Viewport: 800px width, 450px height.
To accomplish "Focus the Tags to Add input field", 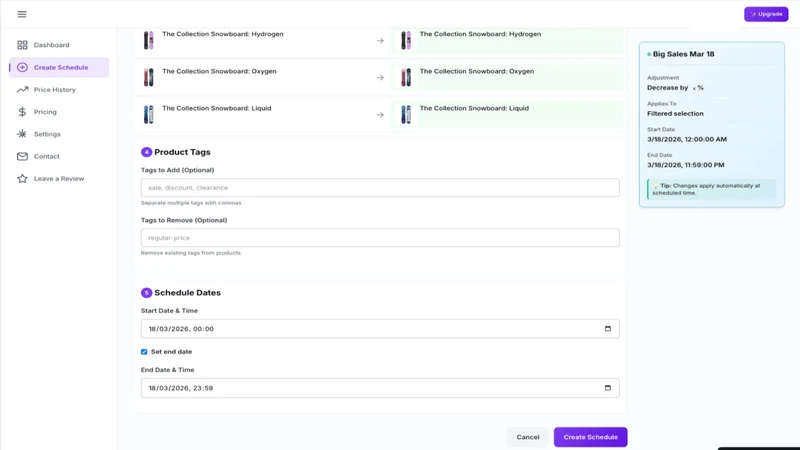I will [380, 188].
